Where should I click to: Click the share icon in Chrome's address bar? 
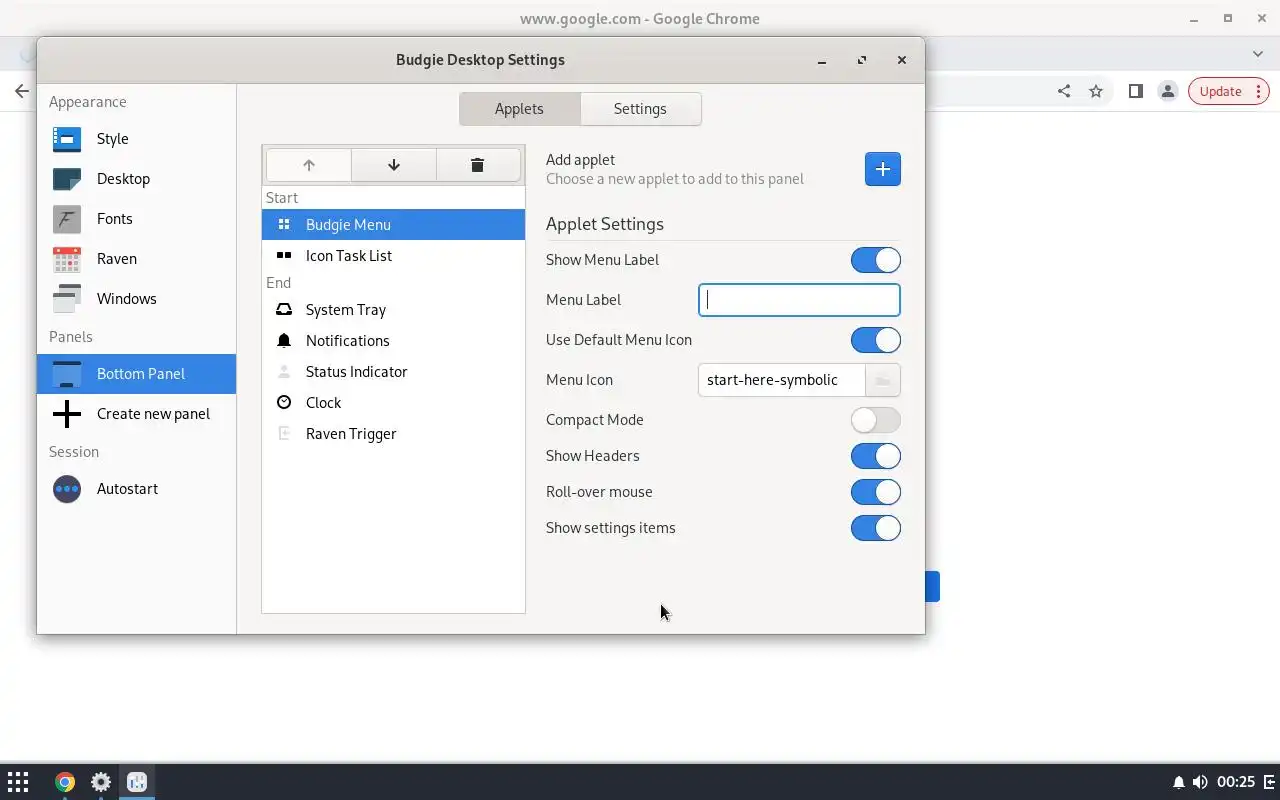pos(1064,91)
